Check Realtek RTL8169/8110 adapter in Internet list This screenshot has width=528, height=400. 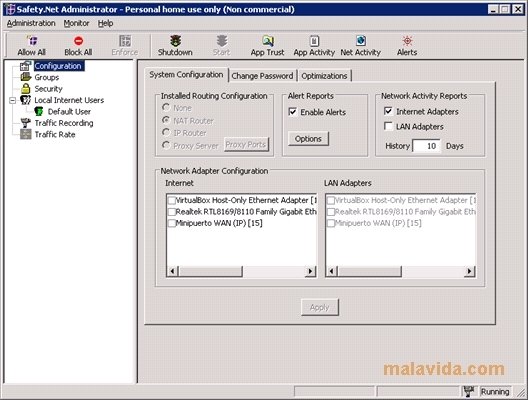[172, 212]
